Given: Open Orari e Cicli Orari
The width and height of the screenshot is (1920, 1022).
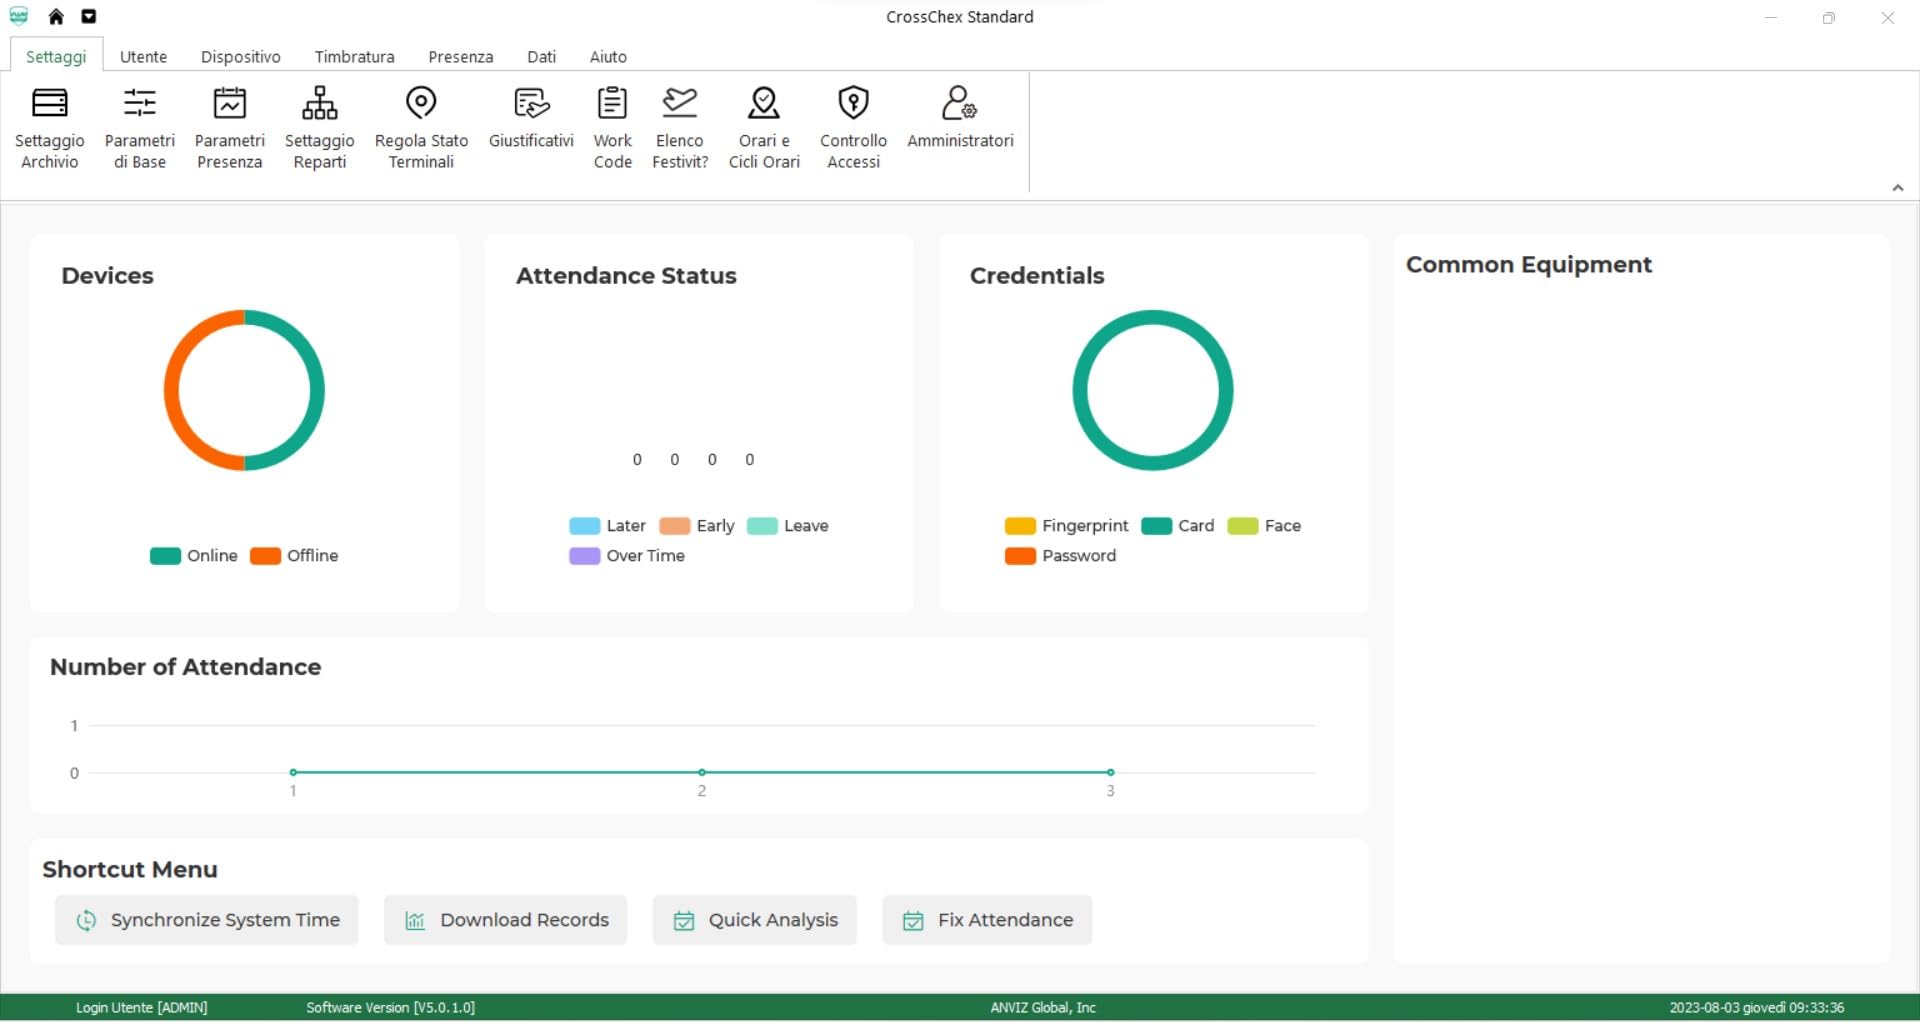Looking at the screenshot, I should pyautogui.click(x=764, y=129).
